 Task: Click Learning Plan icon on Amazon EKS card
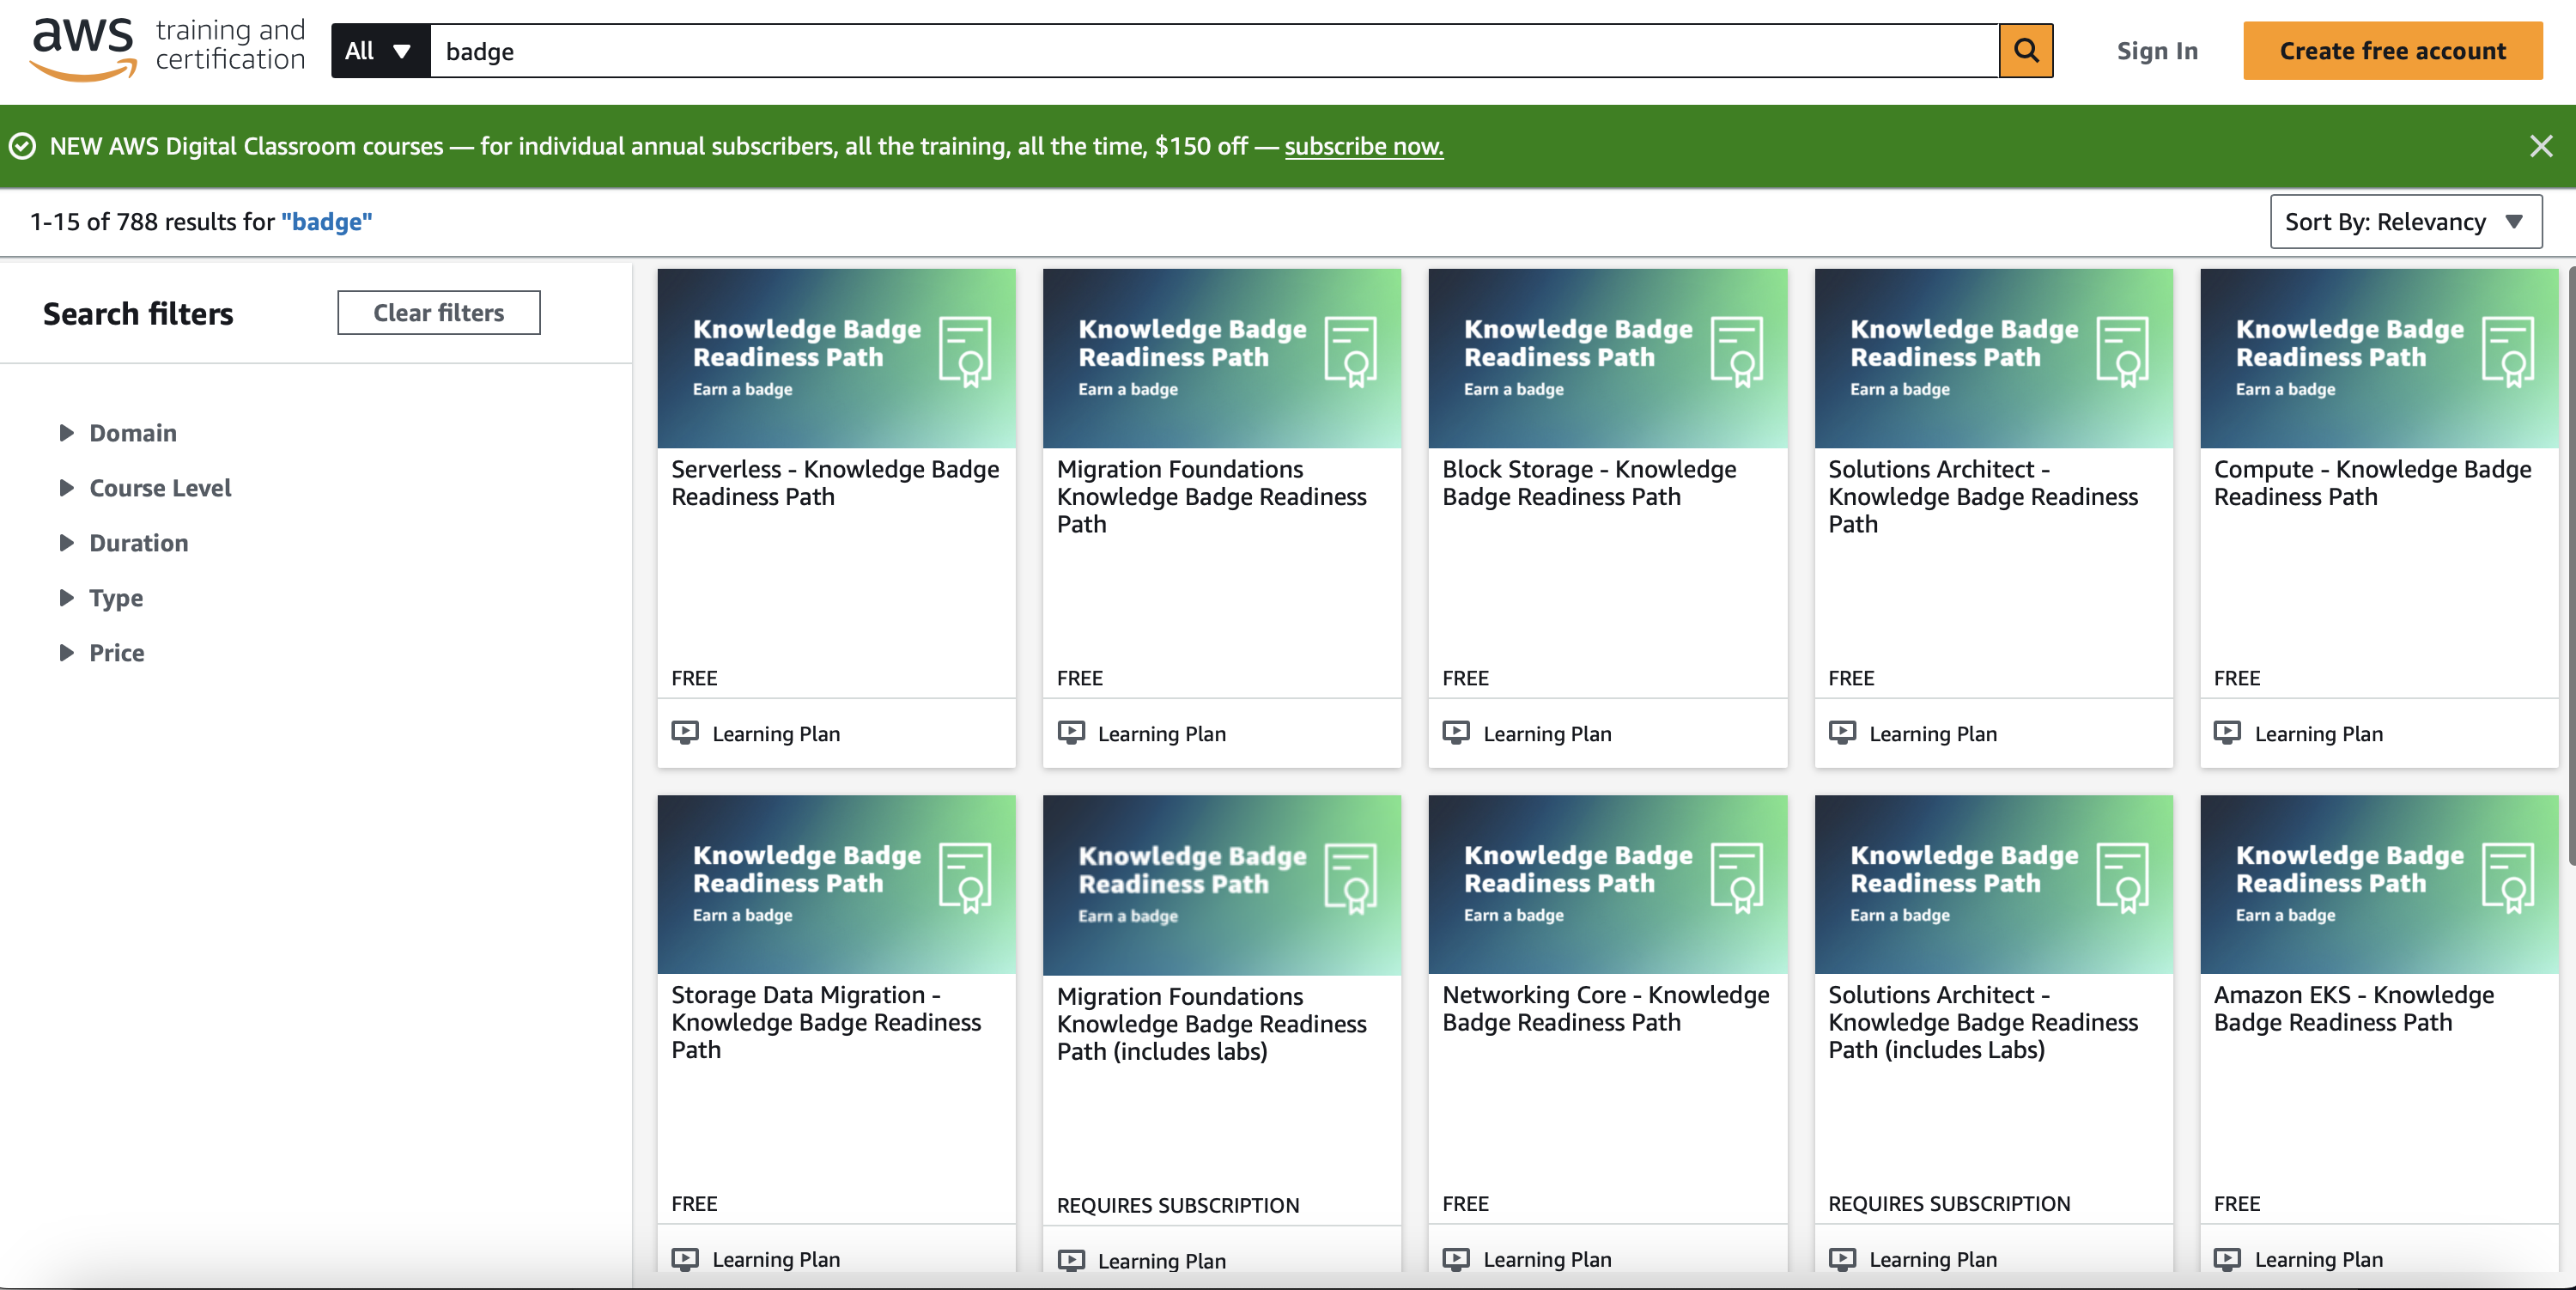(x=2227, y=1259)
